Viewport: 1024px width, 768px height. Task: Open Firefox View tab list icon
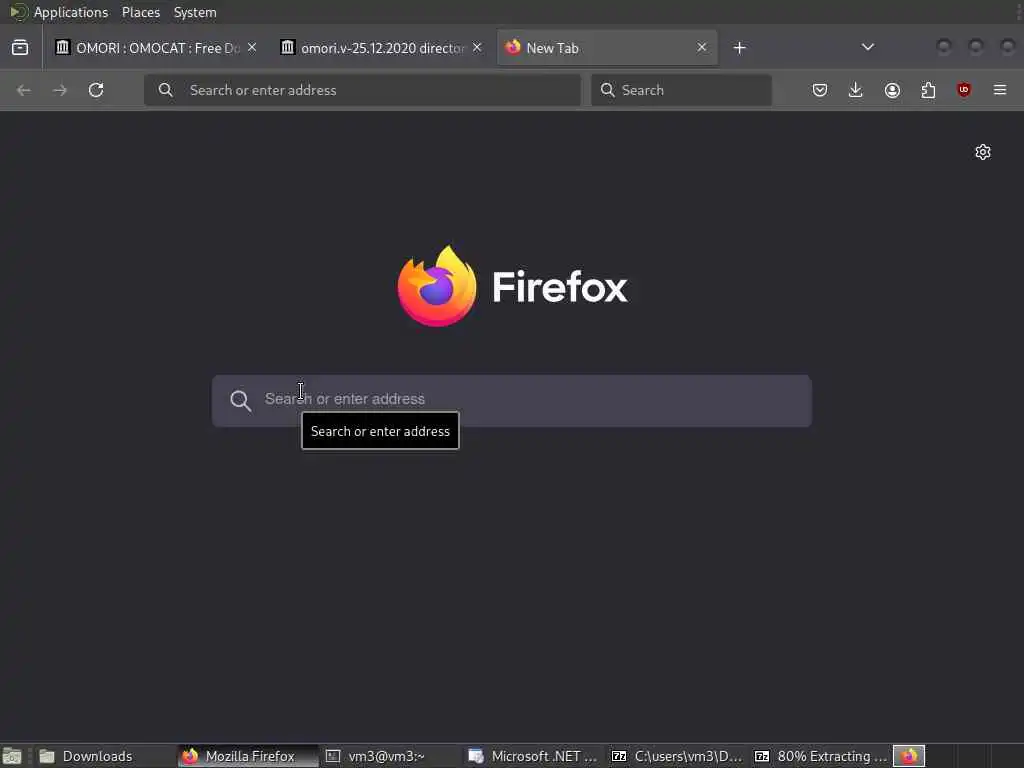click(20, 48)
